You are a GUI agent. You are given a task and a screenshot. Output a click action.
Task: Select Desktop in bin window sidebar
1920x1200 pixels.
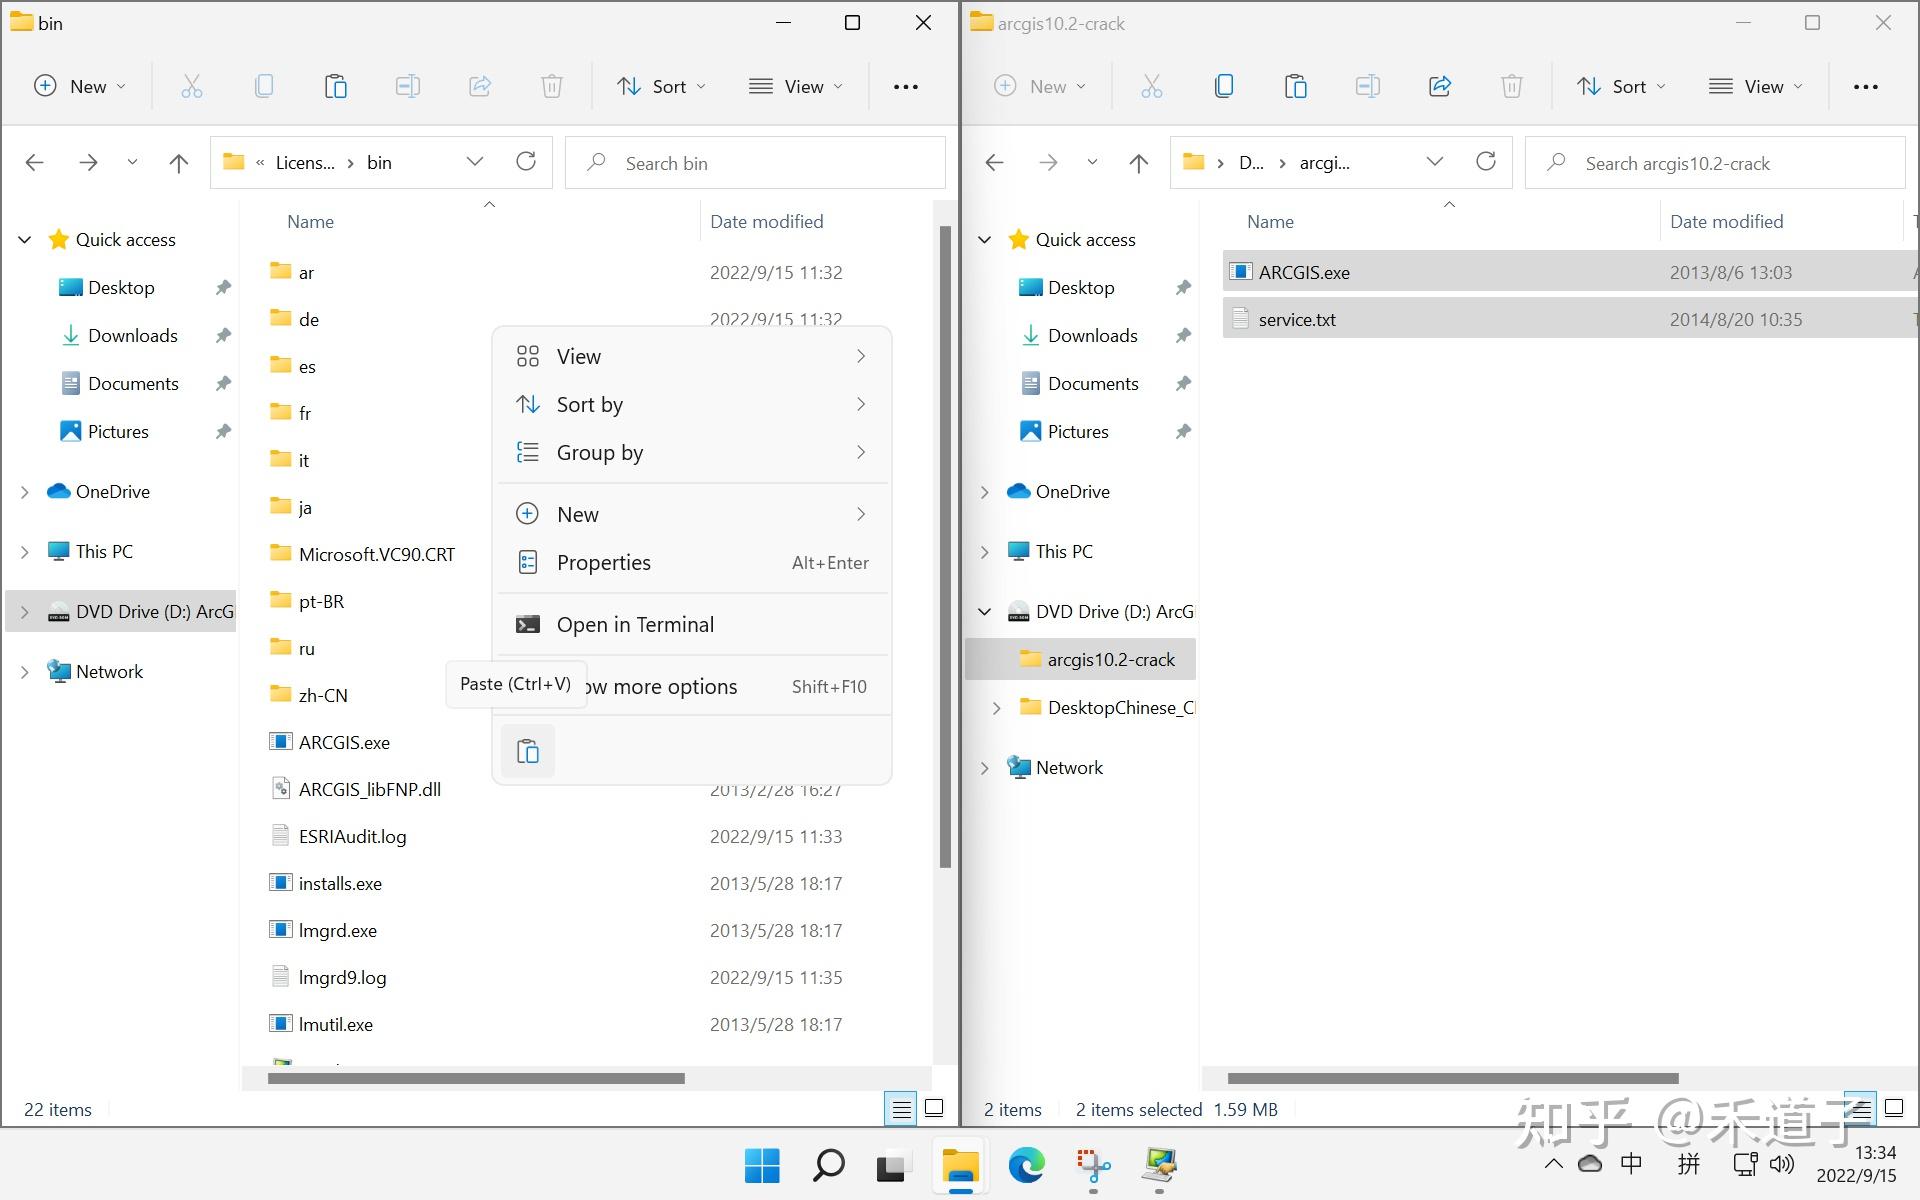click(x=121, y=288)
